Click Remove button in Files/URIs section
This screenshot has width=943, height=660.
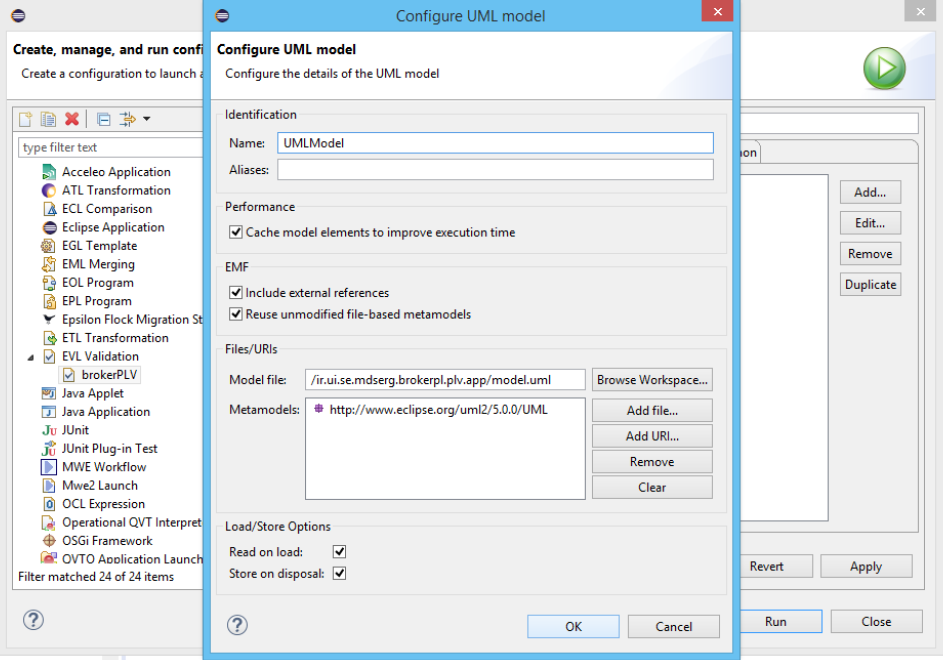(x=652, y=462)
